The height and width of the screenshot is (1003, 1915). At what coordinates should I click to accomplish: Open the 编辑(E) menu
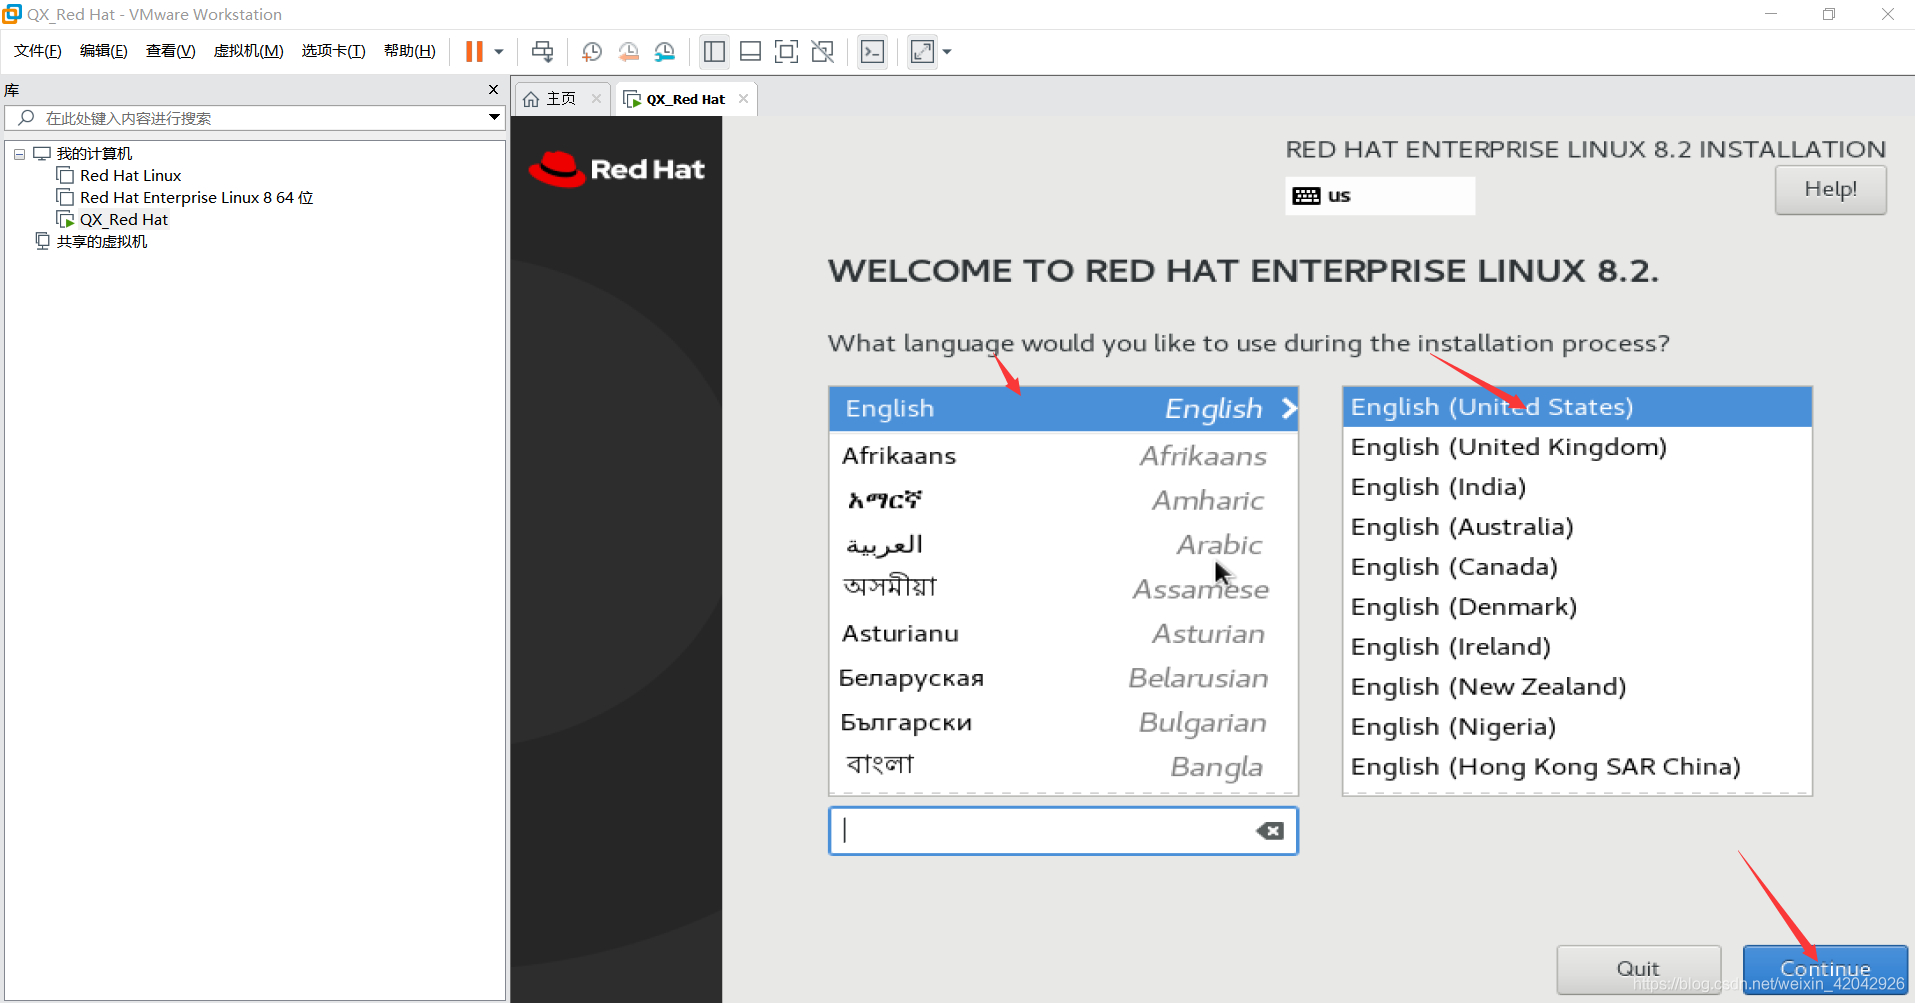(x=104, y=51)
